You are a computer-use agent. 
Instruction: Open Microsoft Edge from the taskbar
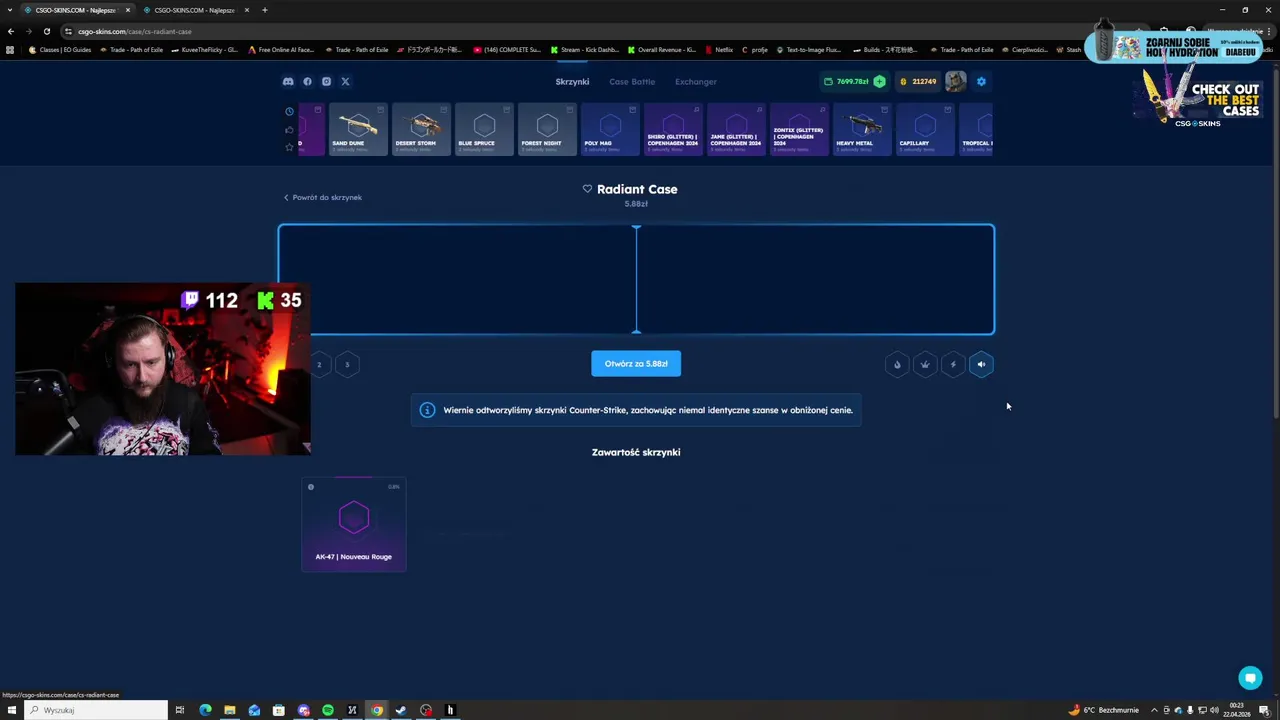[x=205, y=710]
